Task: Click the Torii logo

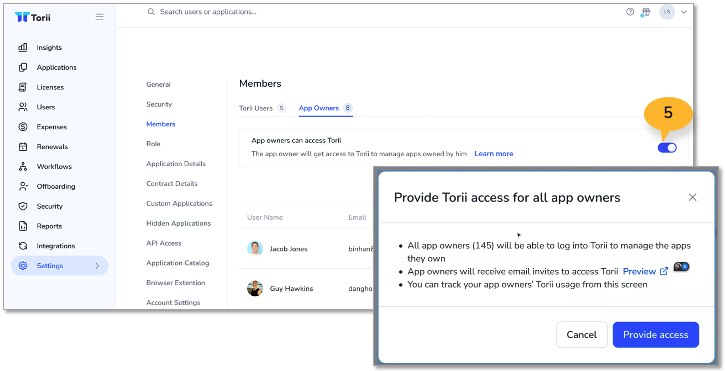Action: pyautogui.click(x=32, y=17)
